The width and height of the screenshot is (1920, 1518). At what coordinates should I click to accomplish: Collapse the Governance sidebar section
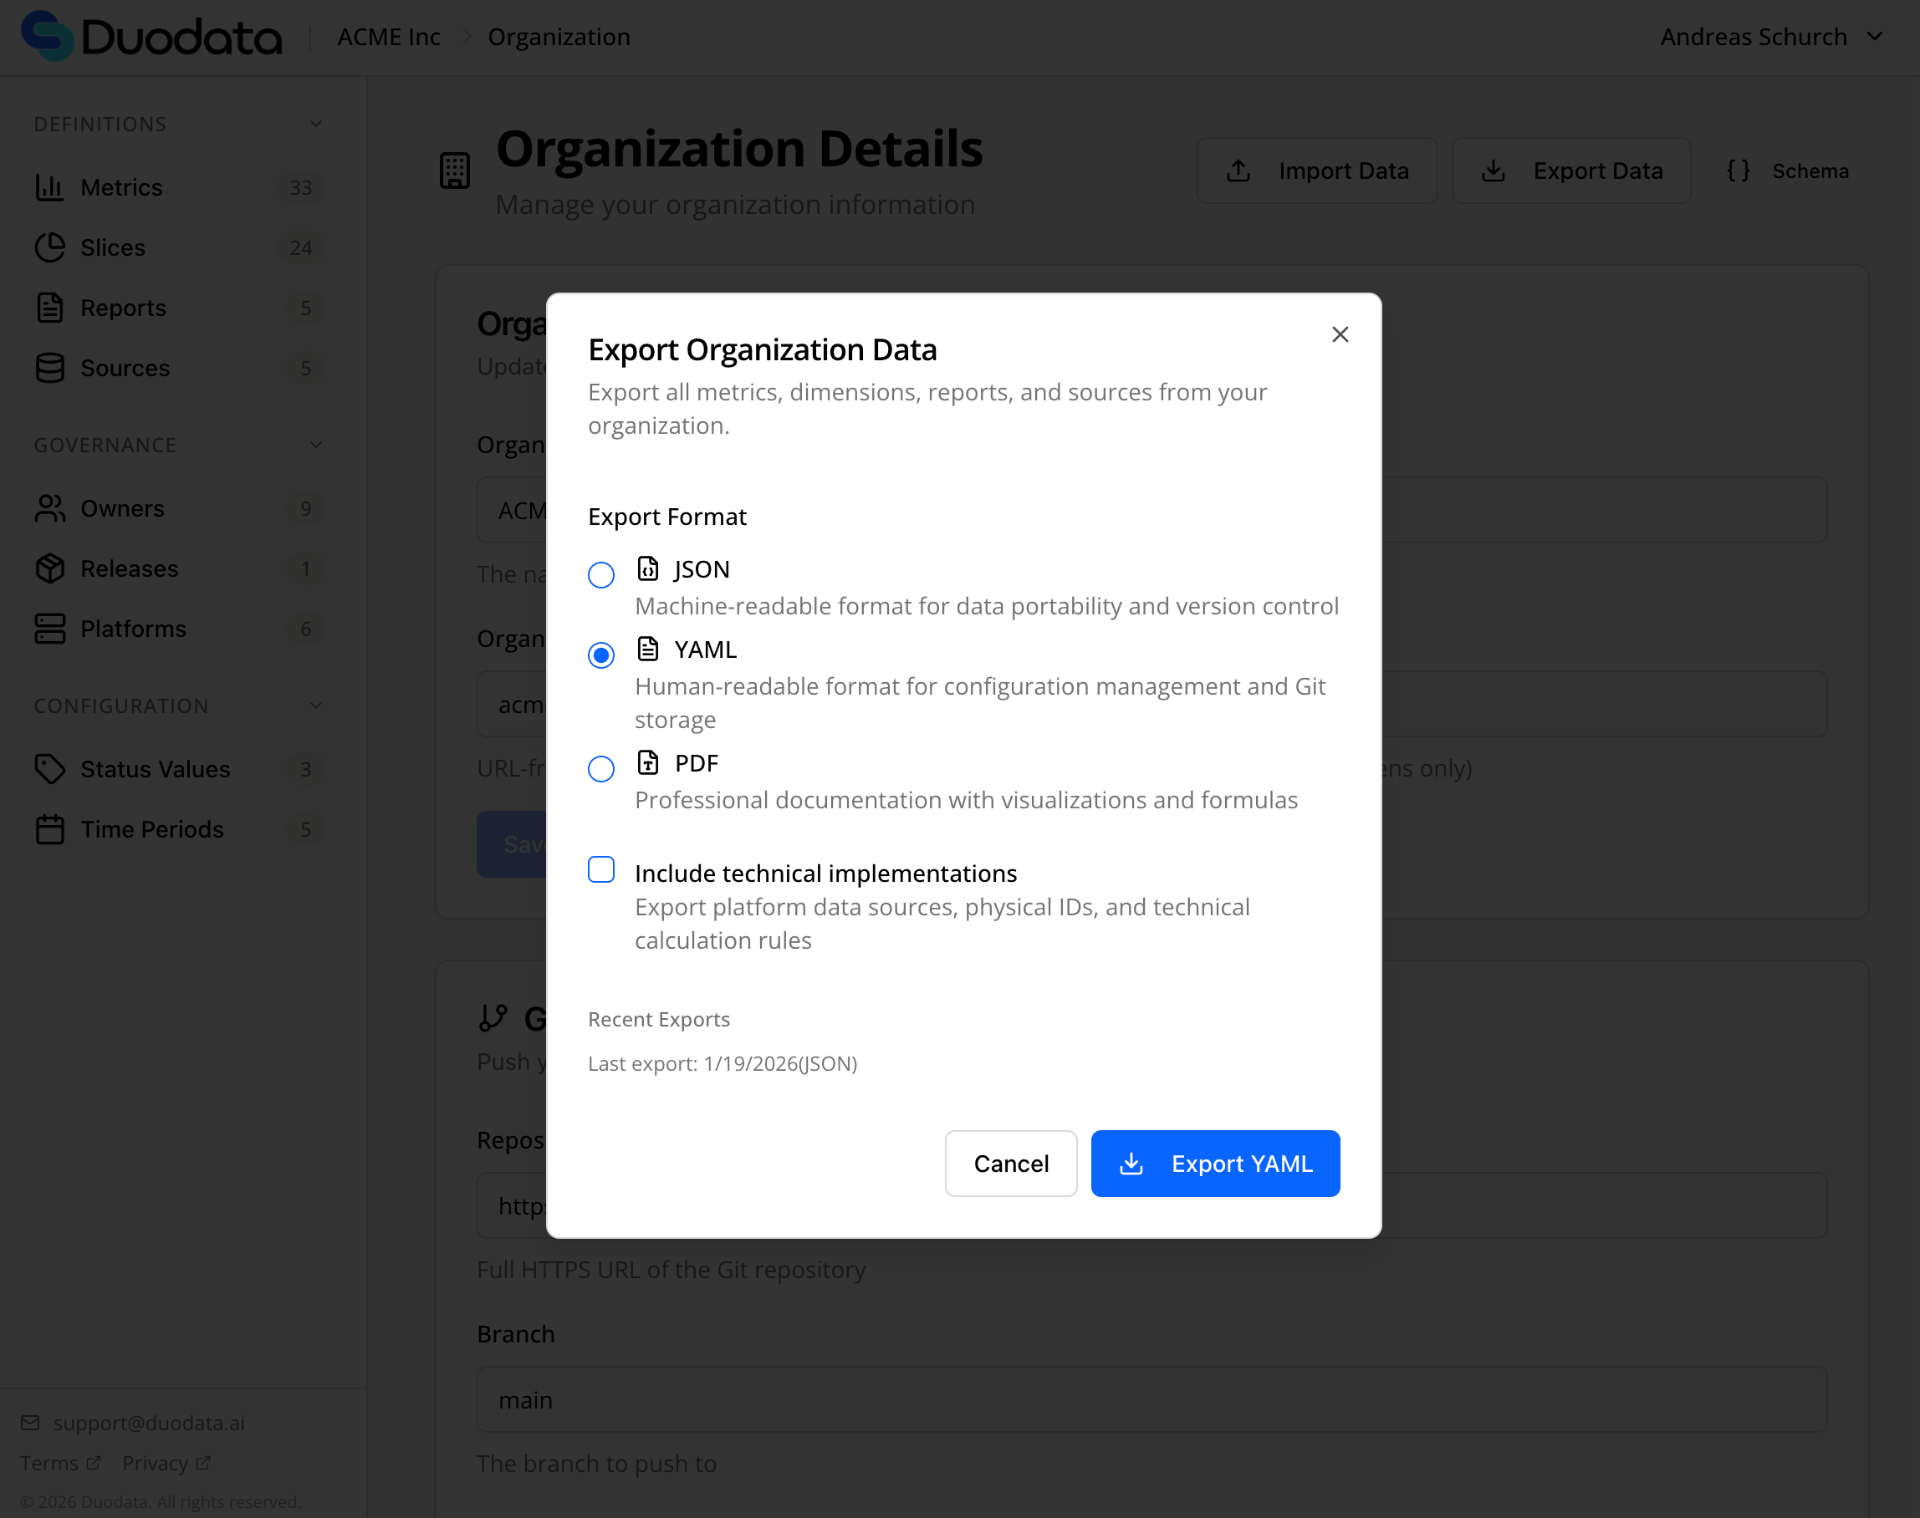pos(316,445)
